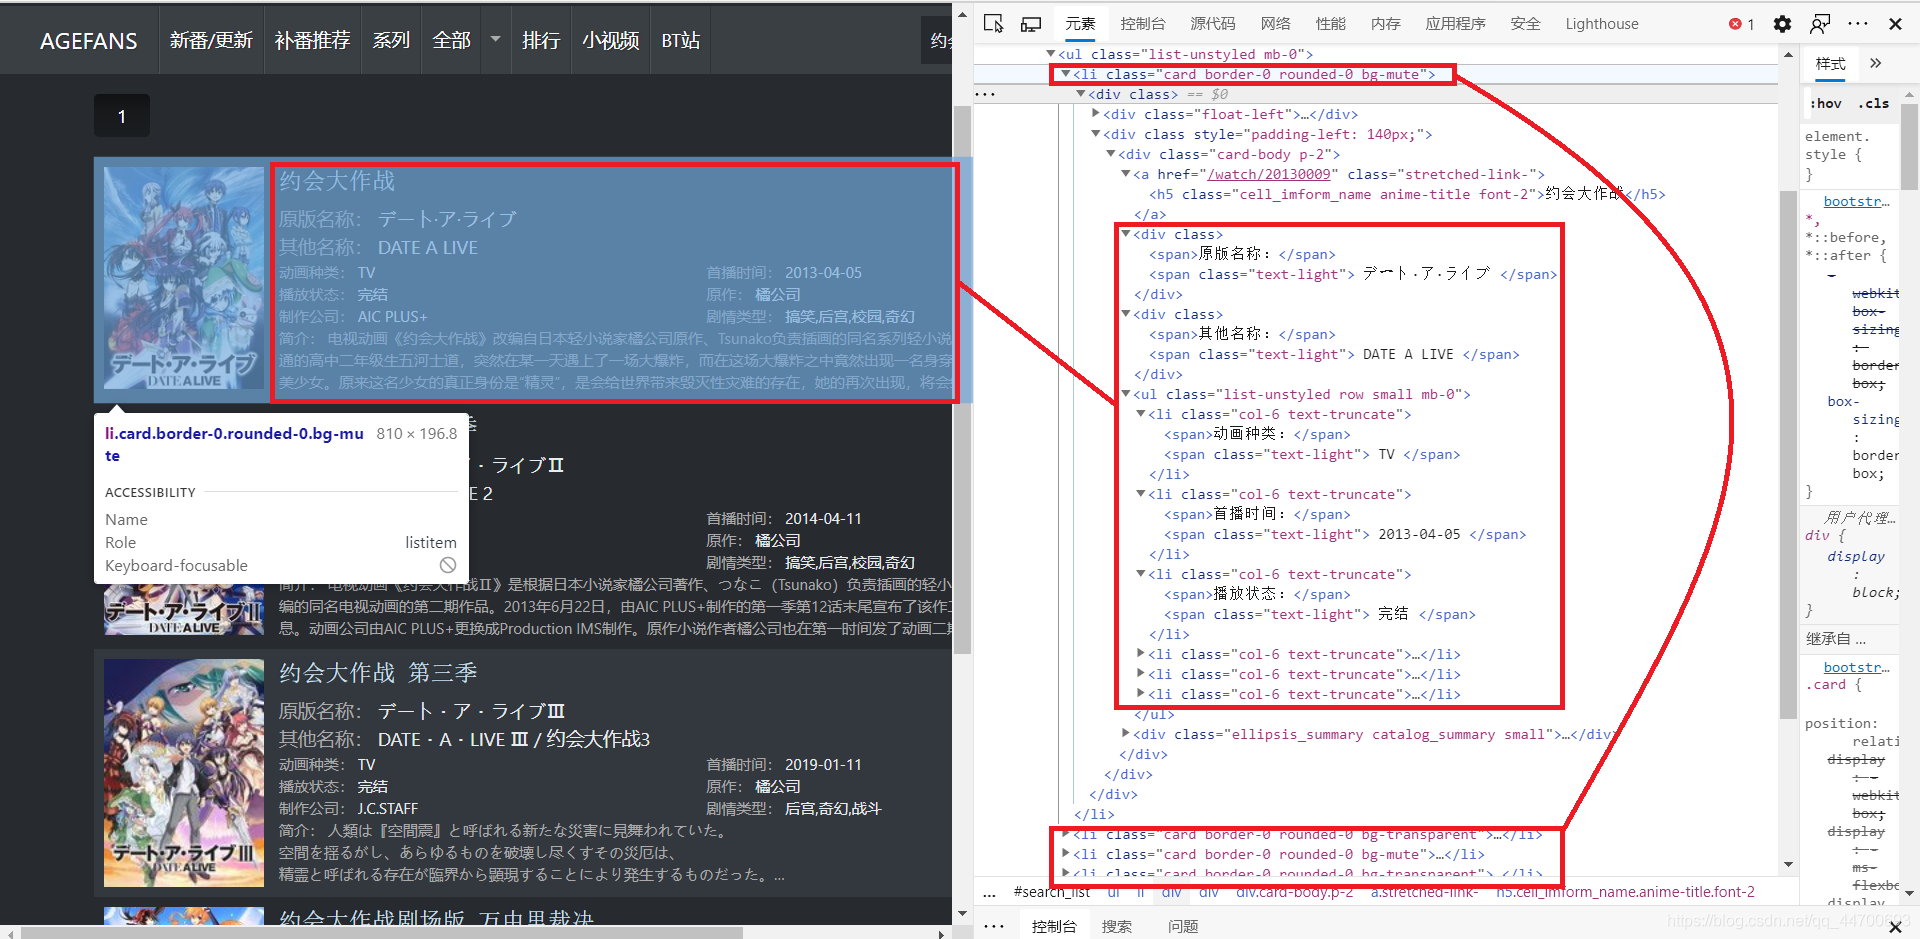Open DevTools settings gear

coord(1782,24)
